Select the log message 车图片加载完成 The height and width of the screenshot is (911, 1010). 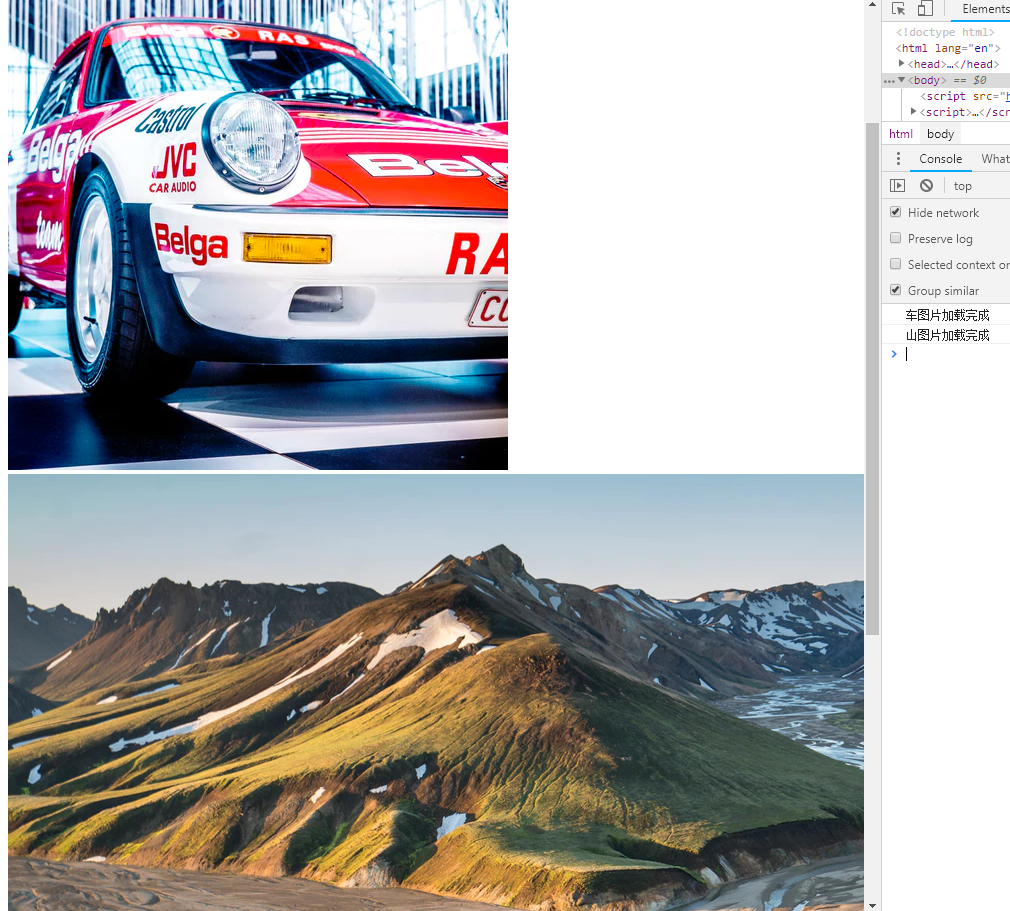(947, 315)
